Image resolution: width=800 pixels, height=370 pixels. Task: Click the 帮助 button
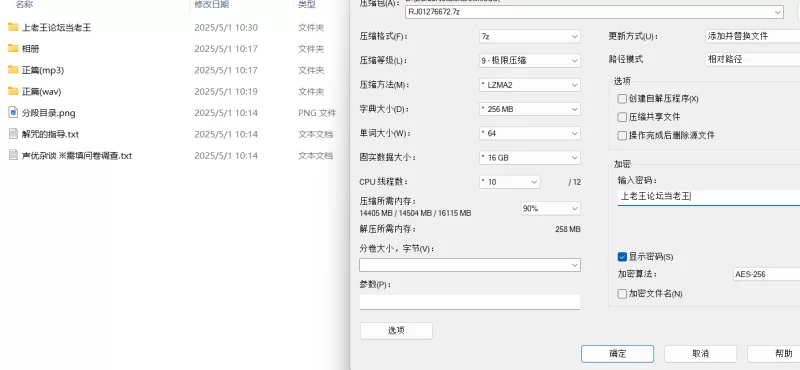(773, 353)
